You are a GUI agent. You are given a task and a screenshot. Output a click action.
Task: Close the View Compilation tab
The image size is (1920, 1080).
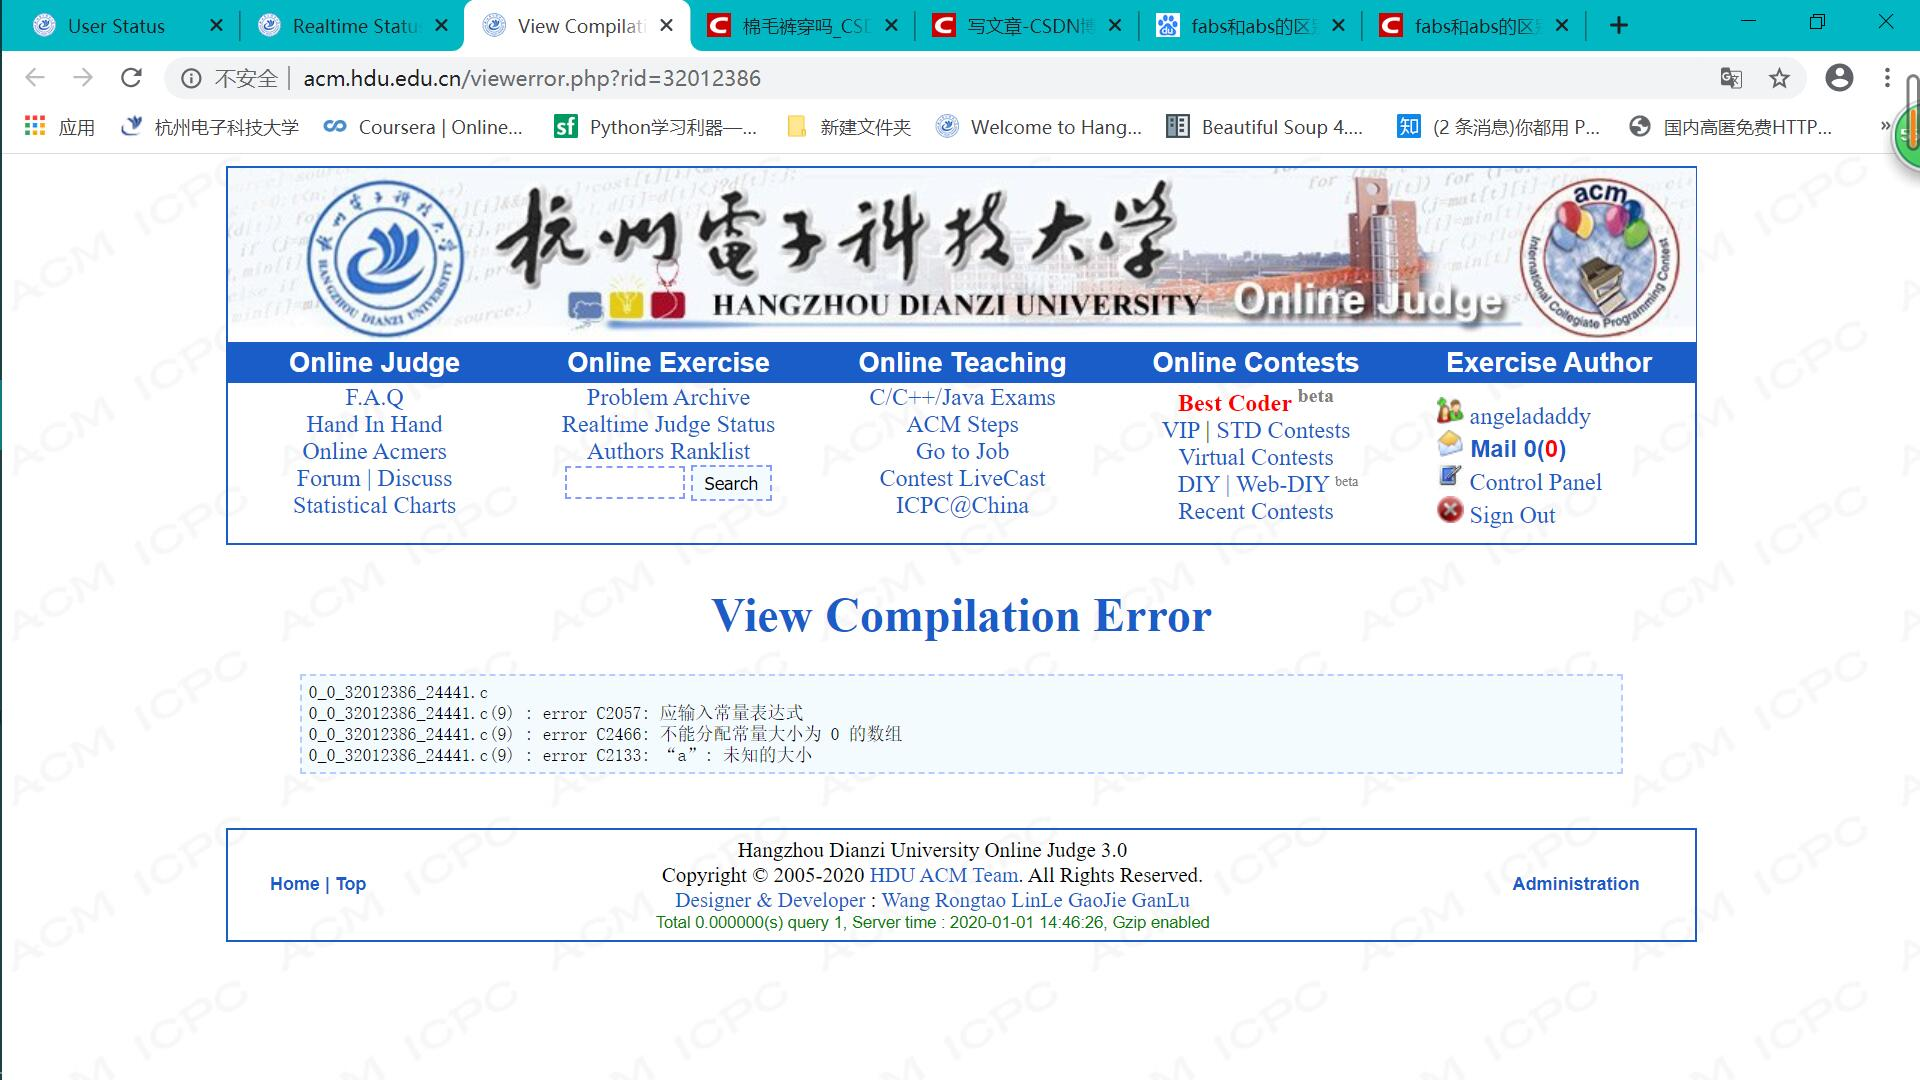coord(668,26)
